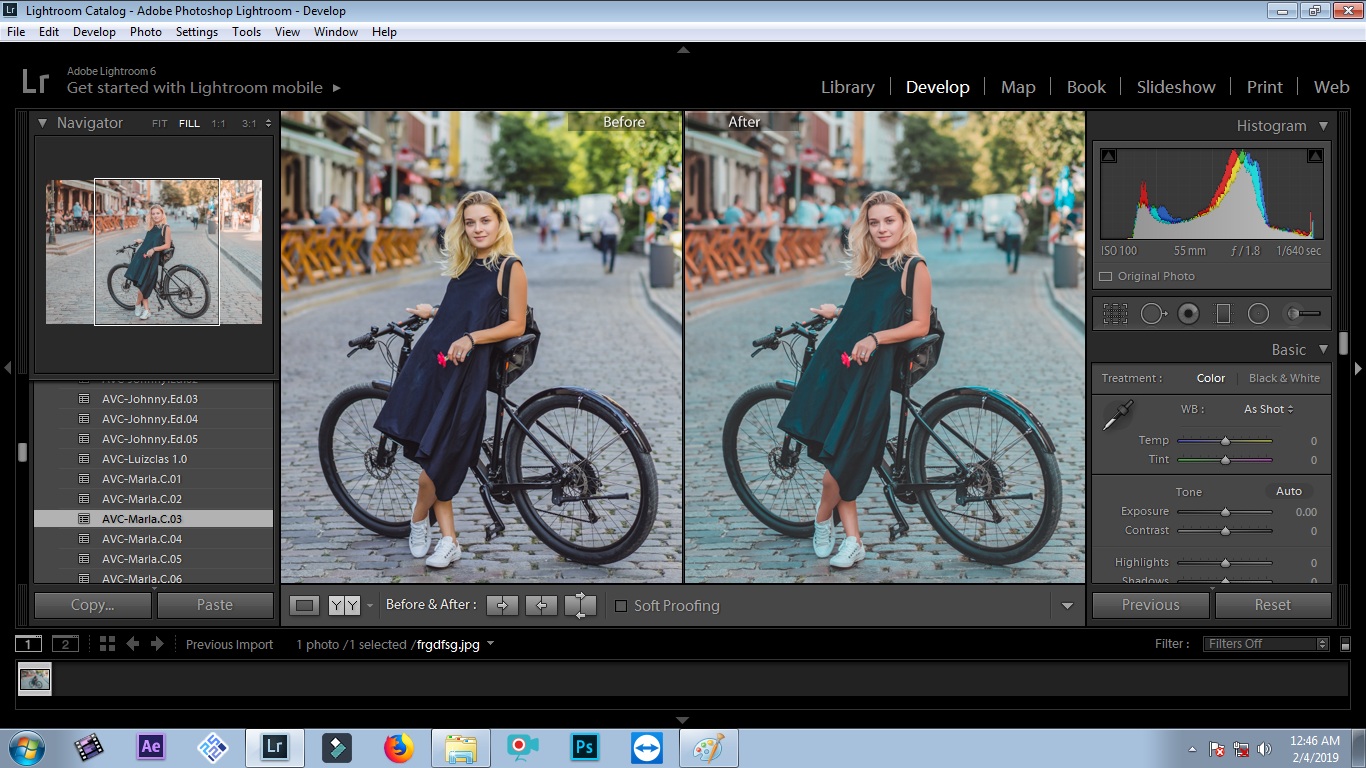Switch to Loupe view in toolbar
1366x768 pixels.
pyautogui.click(x=305, y=605)
